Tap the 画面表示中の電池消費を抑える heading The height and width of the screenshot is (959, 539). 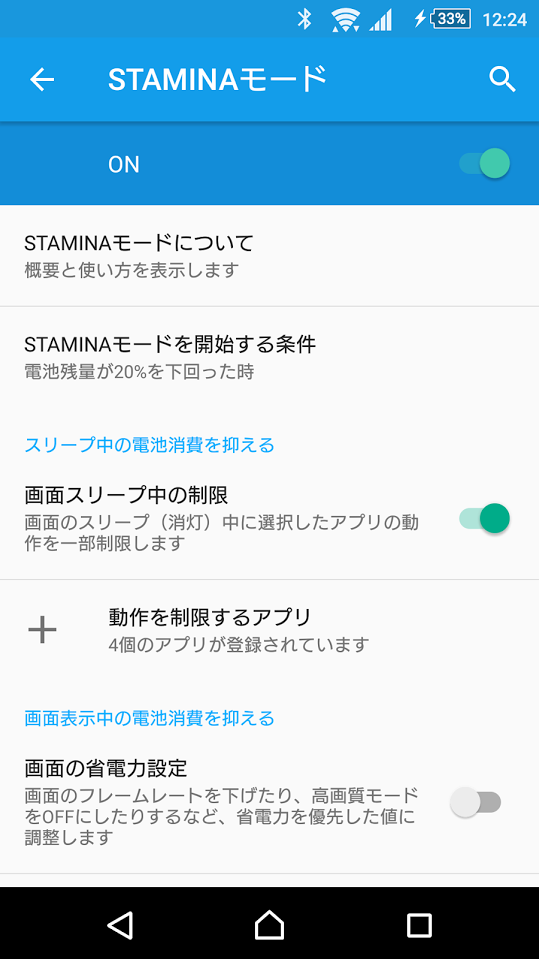pos(149,717)
